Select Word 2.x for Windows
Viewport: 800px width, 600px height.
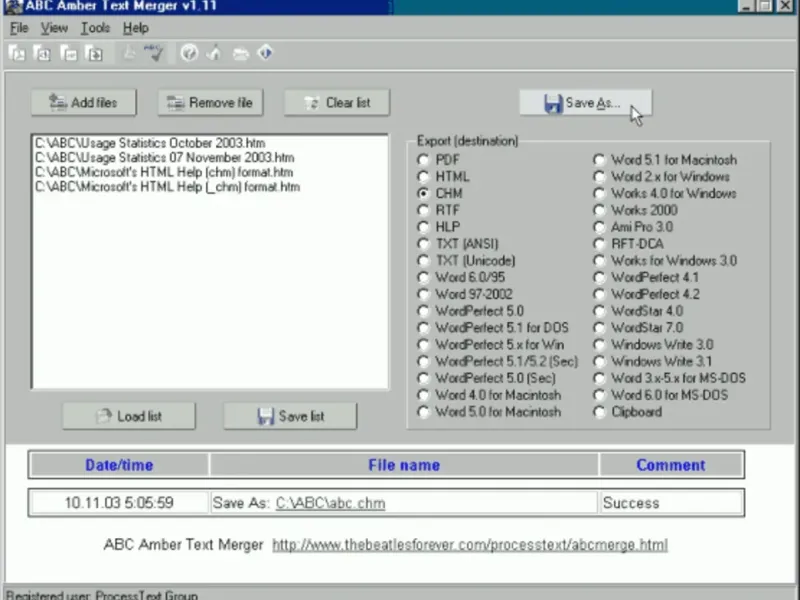tap(662, 177)
